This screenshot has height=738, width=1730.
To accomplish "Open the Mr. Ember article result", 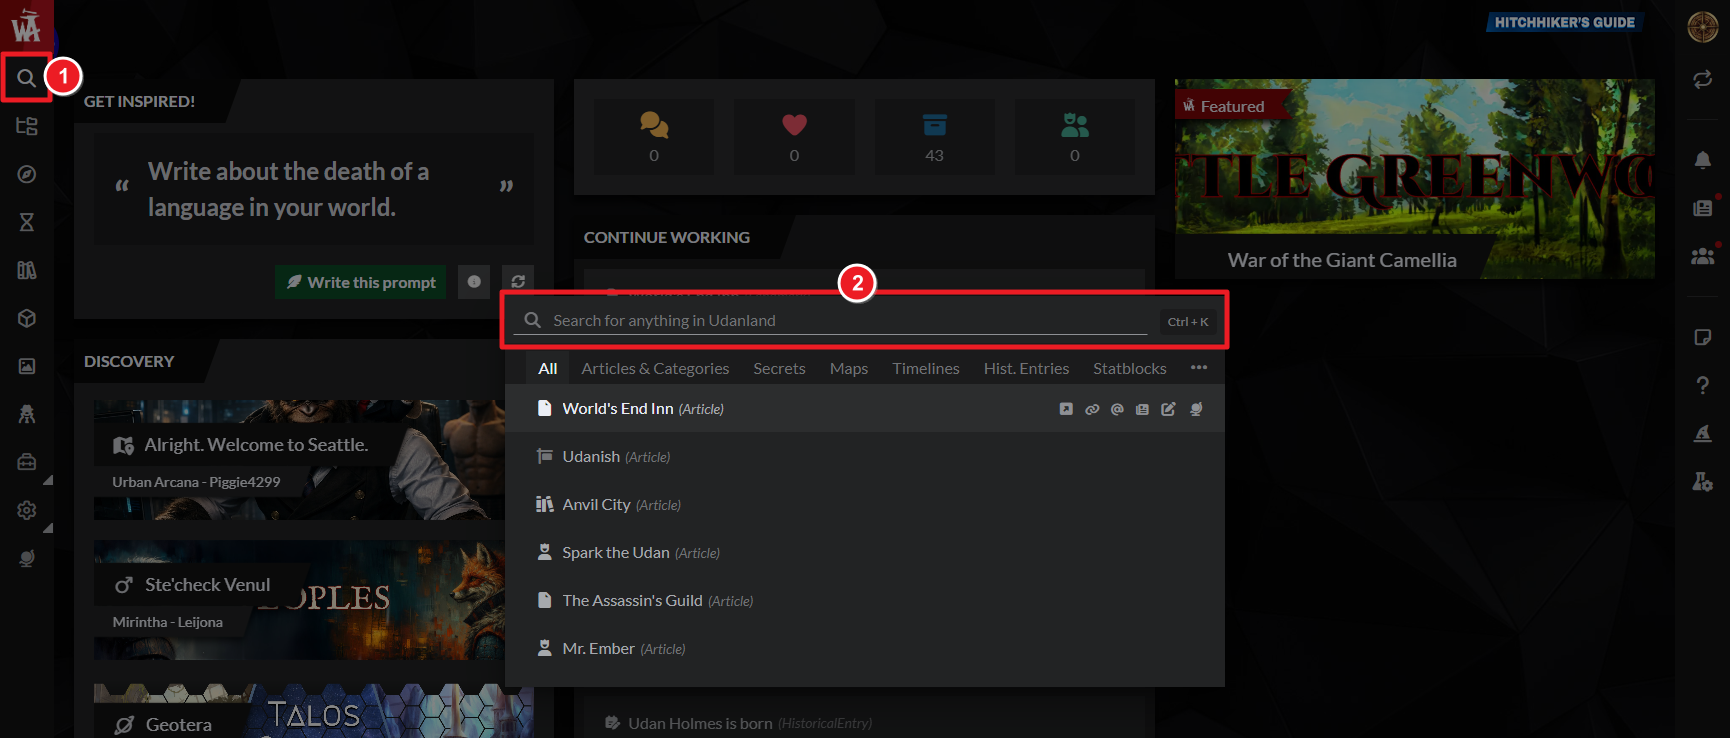I will (865, 649).
